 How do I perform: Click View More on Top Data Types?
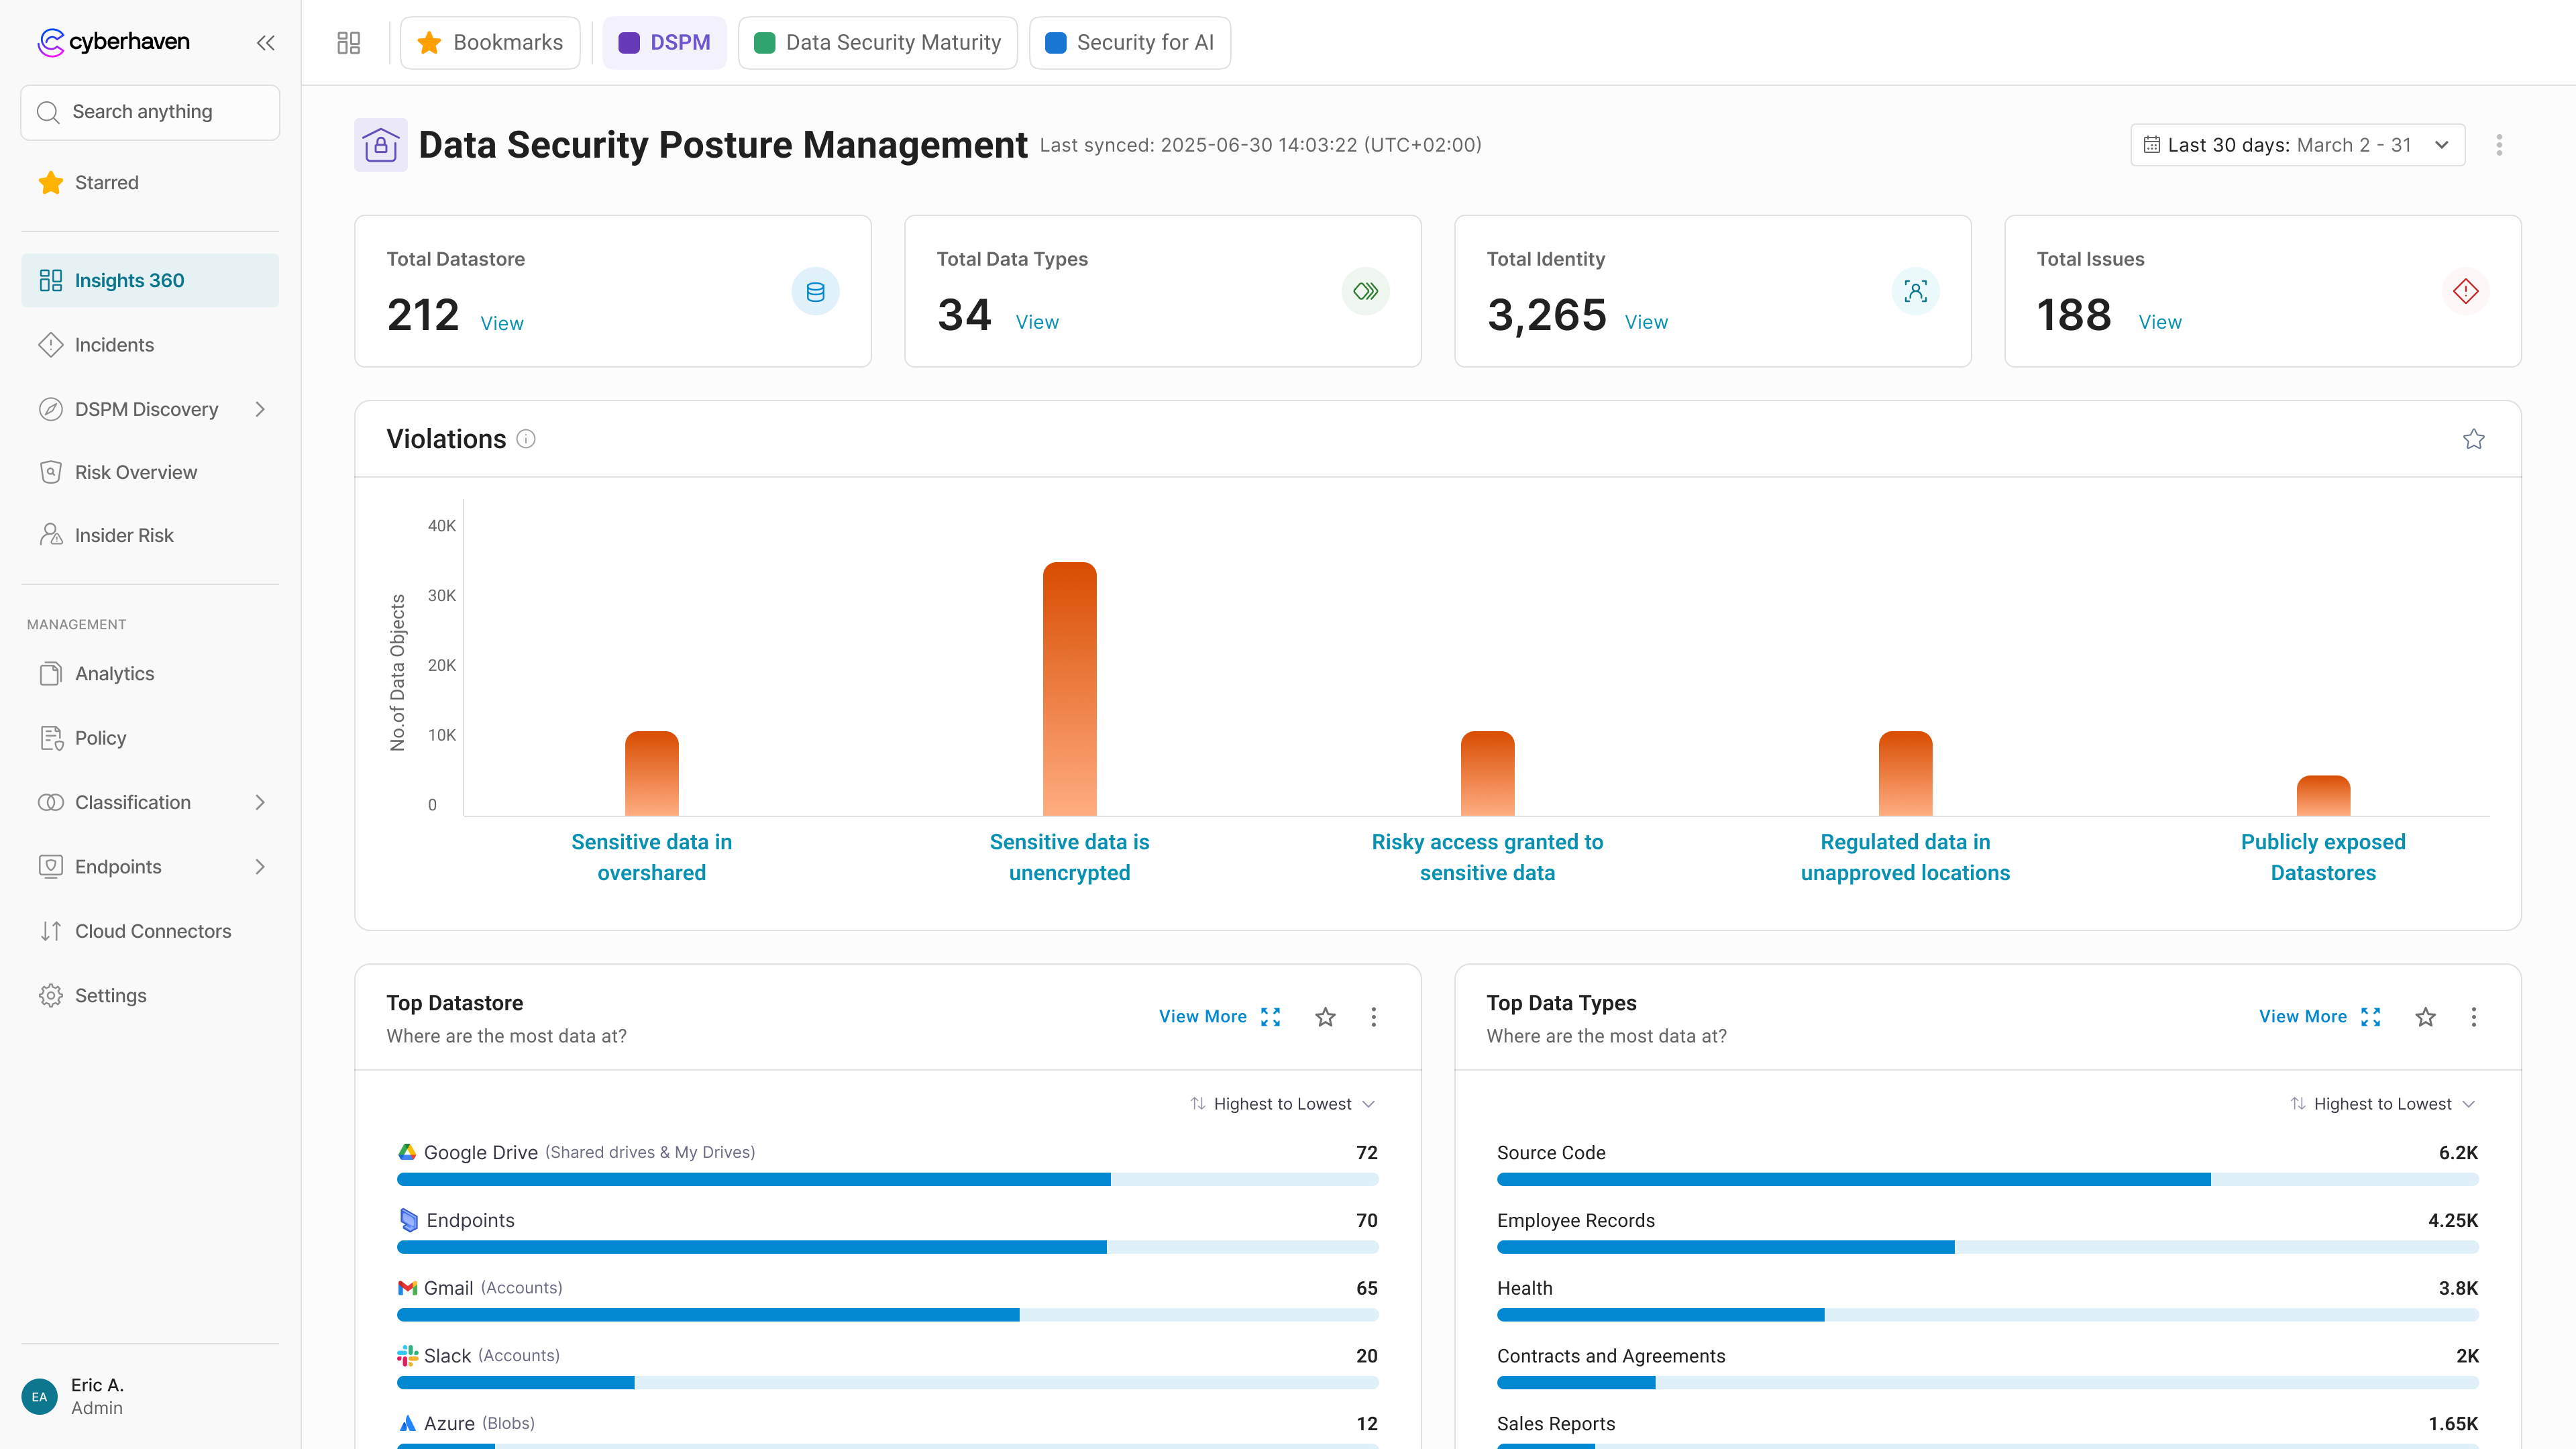(2304, 1016)
